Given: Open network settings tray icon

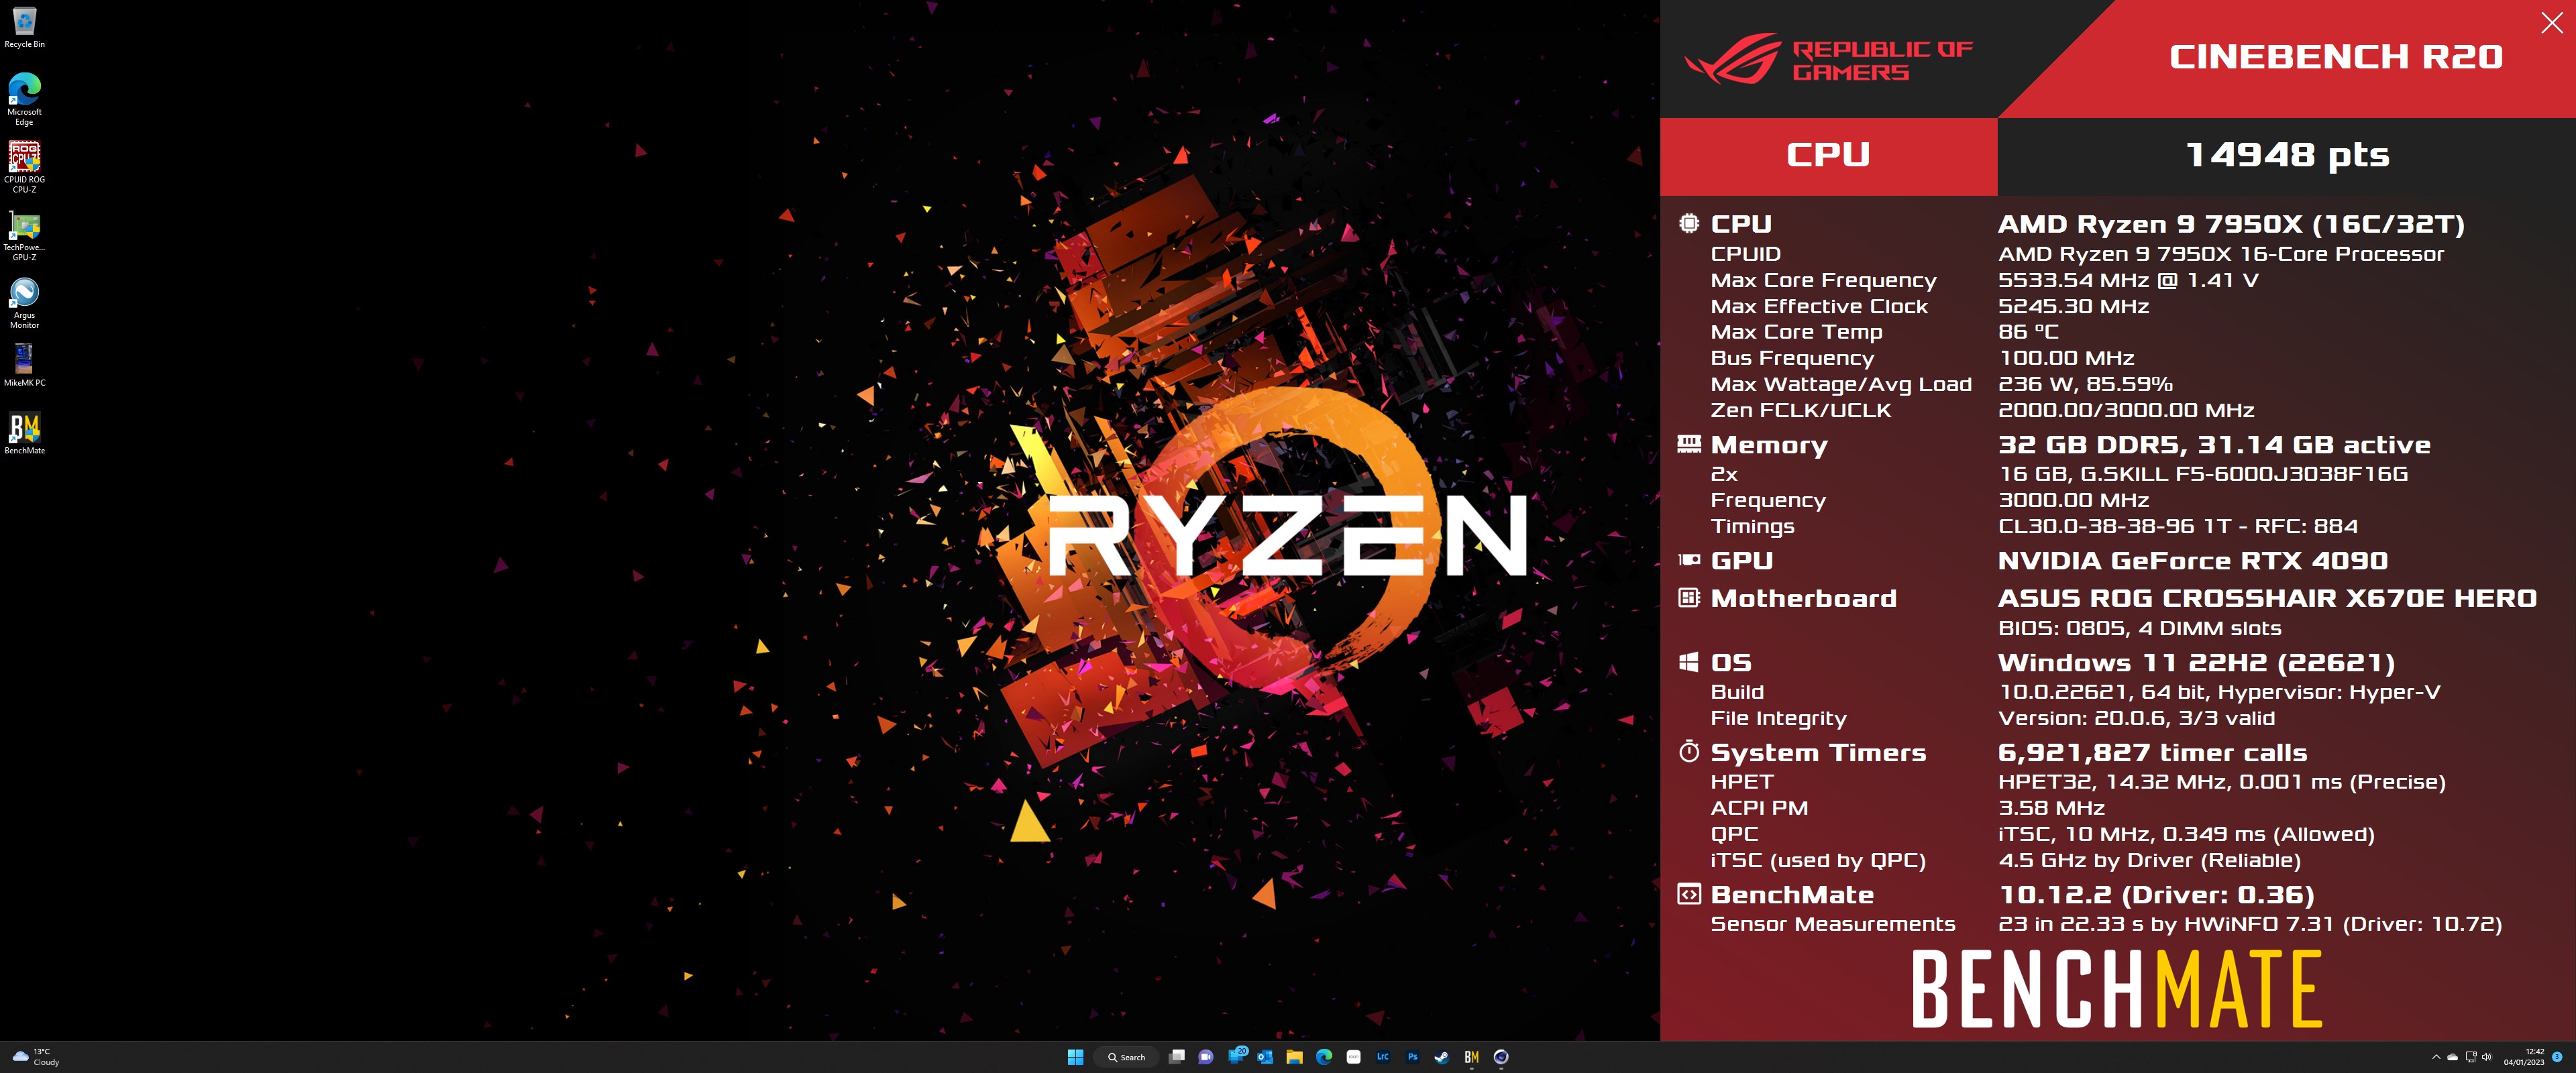Looking at the screenshot, I should [x=2471, y=1057].
